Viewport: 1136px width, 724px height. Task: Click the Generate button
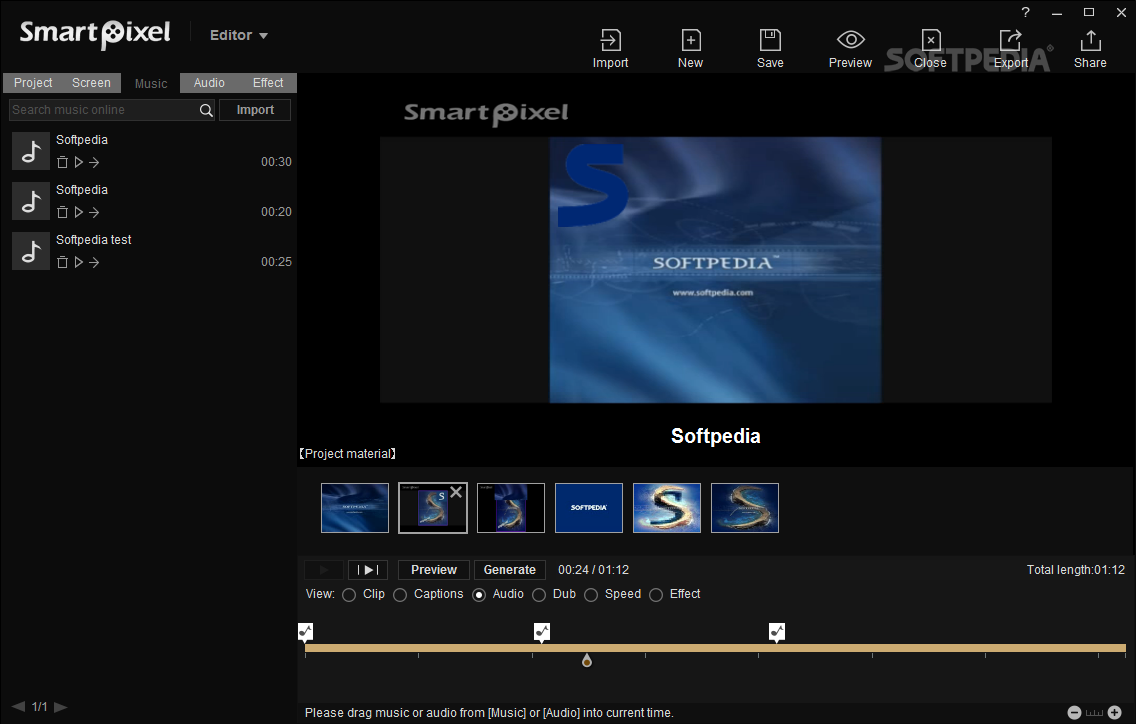[509, 570]
